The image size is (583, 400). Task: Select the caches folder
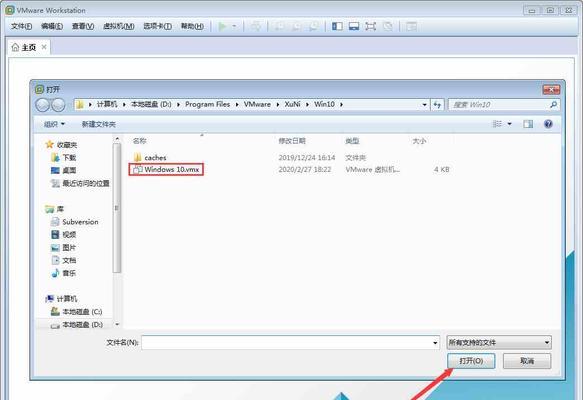click(x=150, y=158)
